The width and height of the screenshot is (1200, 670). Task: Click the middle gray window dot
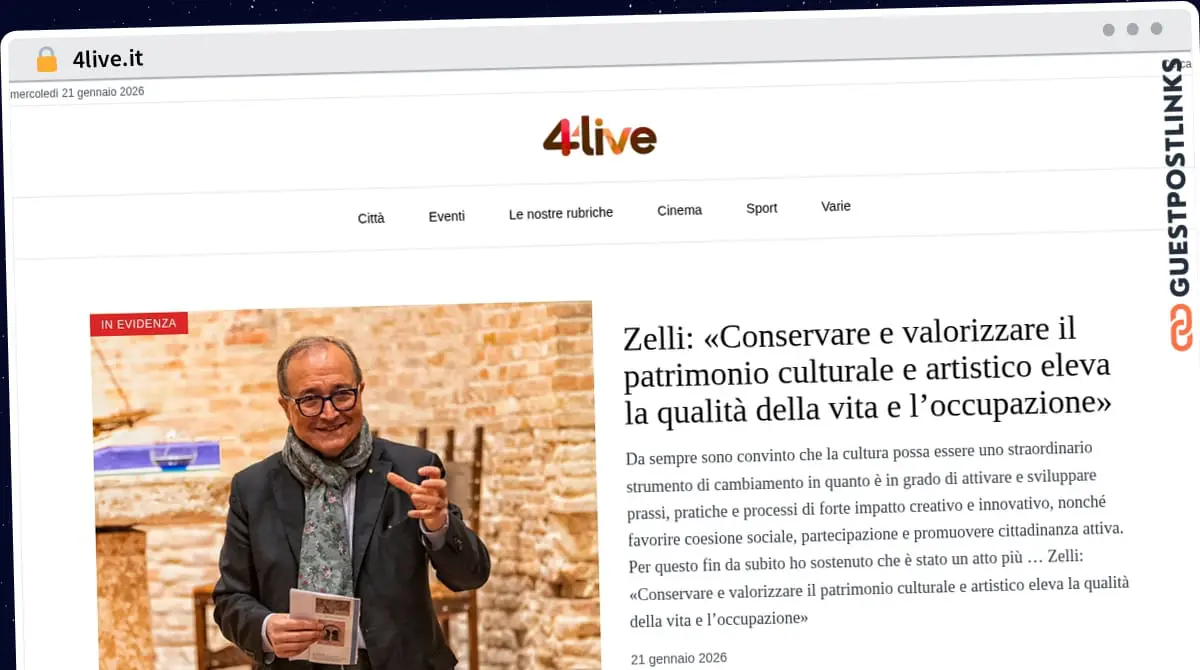coord(1132,30)
